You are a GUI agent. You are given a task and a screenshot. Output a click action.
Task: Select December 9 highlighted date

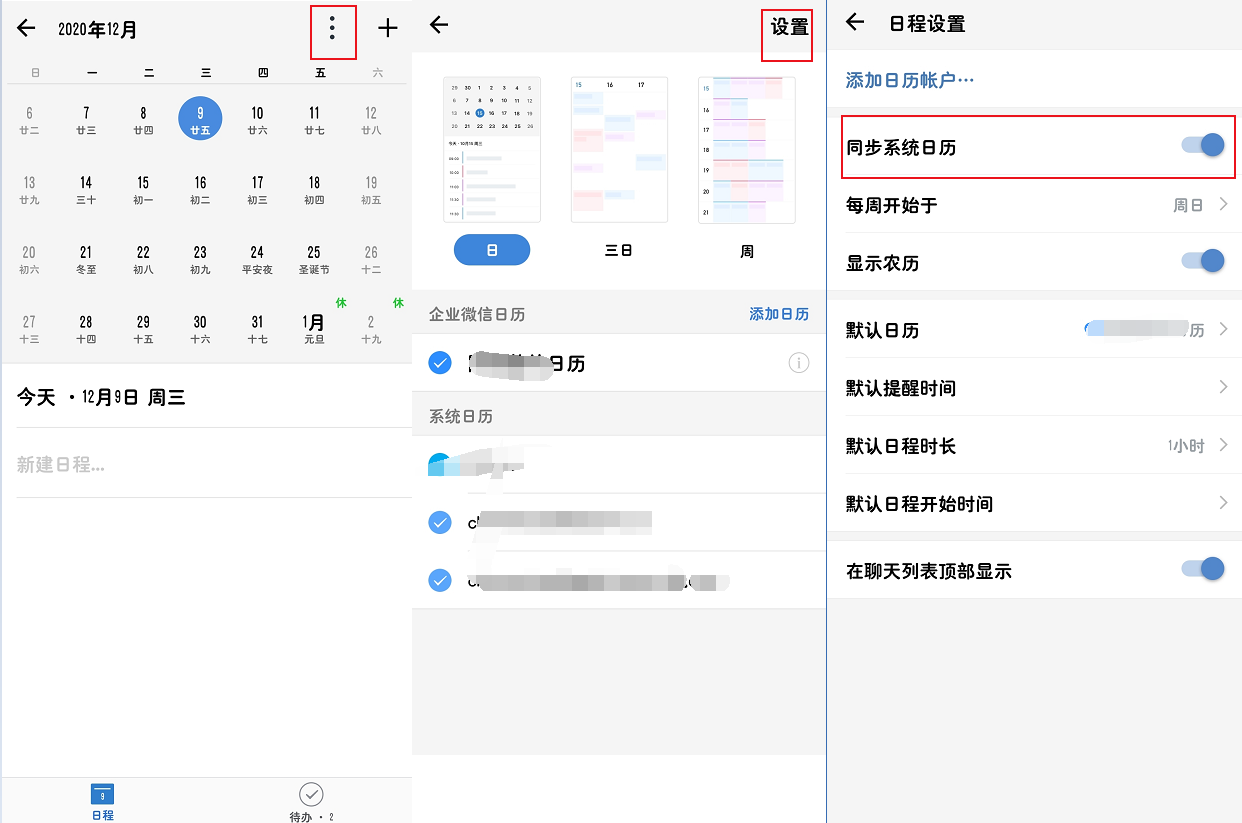[x=200, y=119]
